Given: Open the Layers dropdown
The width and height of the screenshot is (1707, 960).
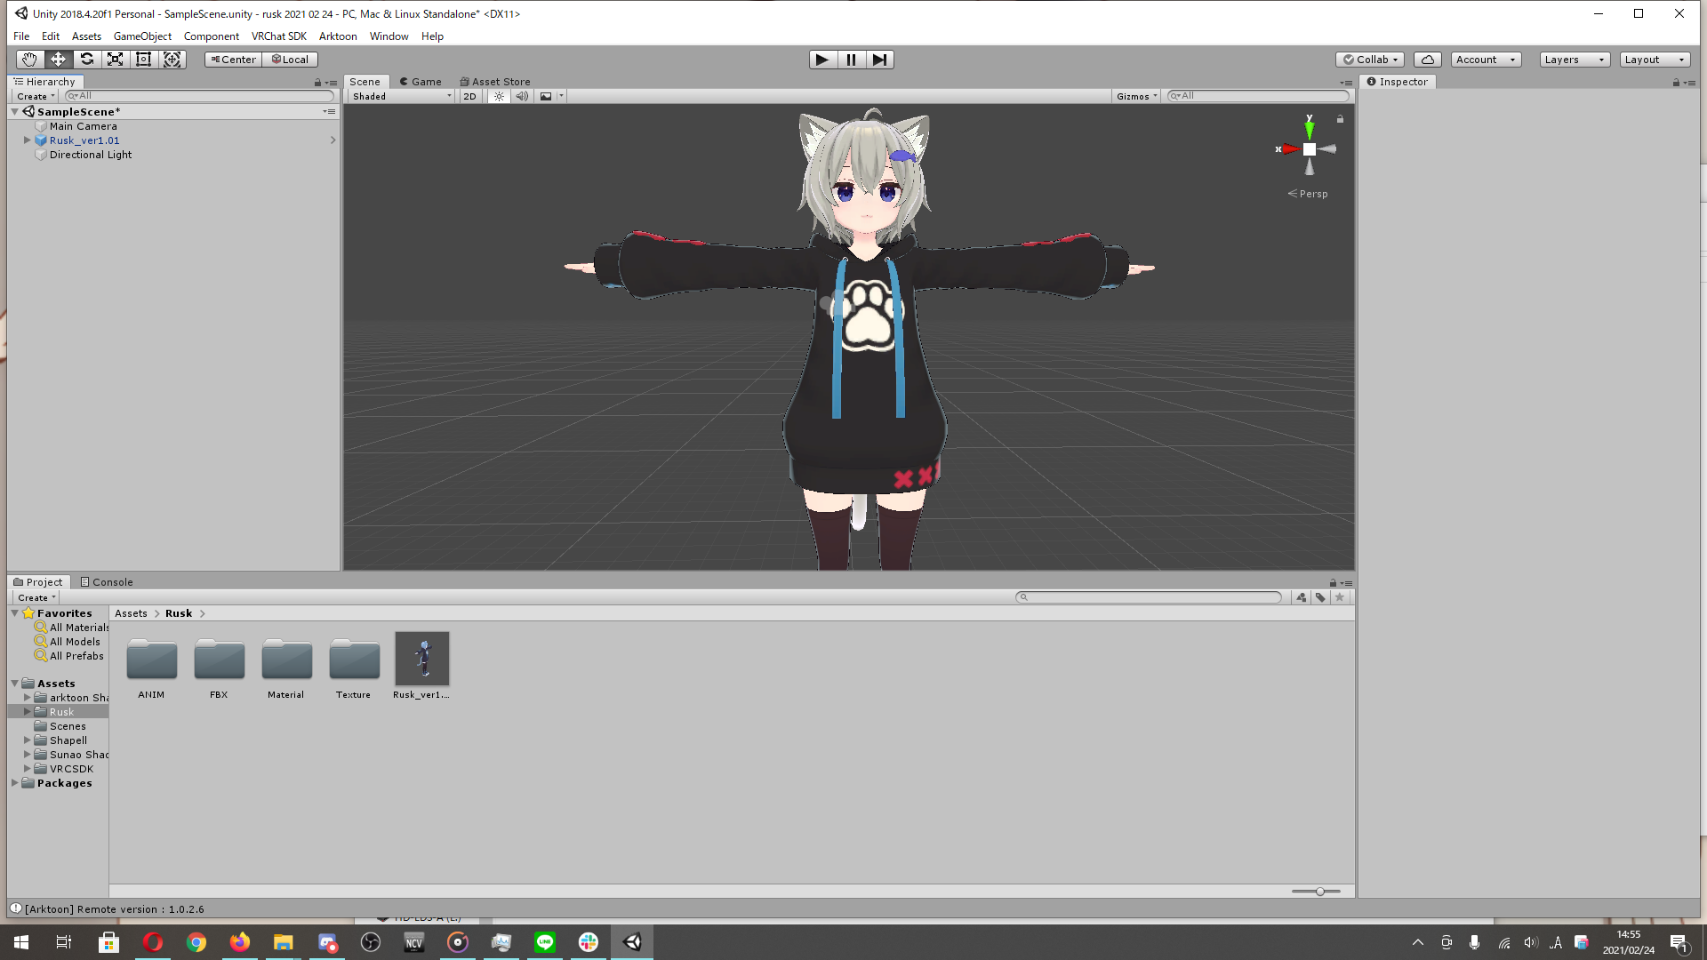Looking at the screenshot, I should pyautogui.click(x=1573, y=60).
